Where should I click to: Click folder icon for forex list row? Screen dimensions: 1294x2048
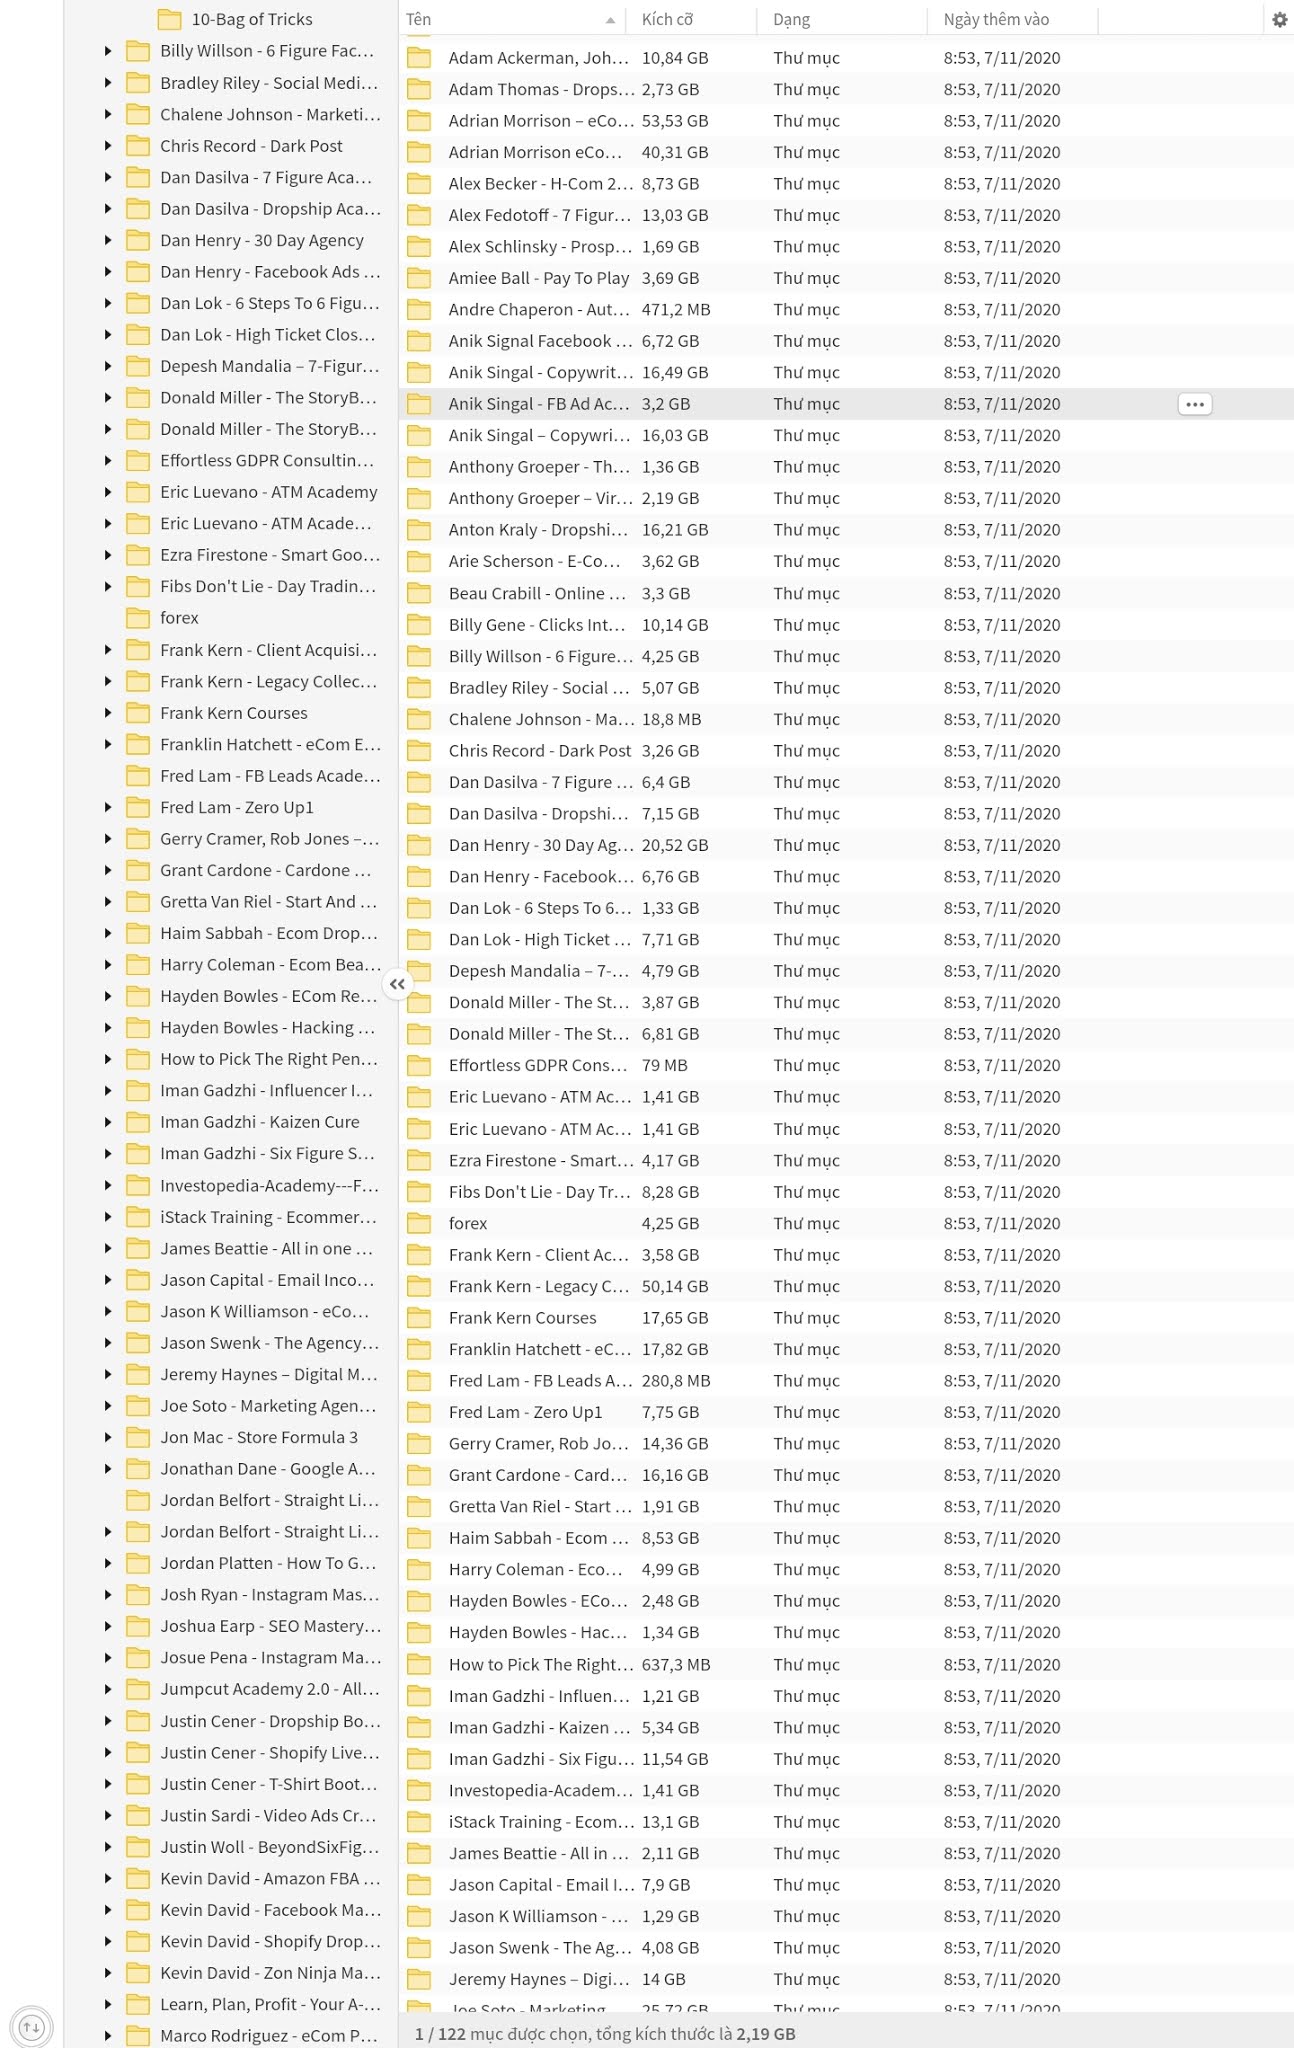point(419,1223)
